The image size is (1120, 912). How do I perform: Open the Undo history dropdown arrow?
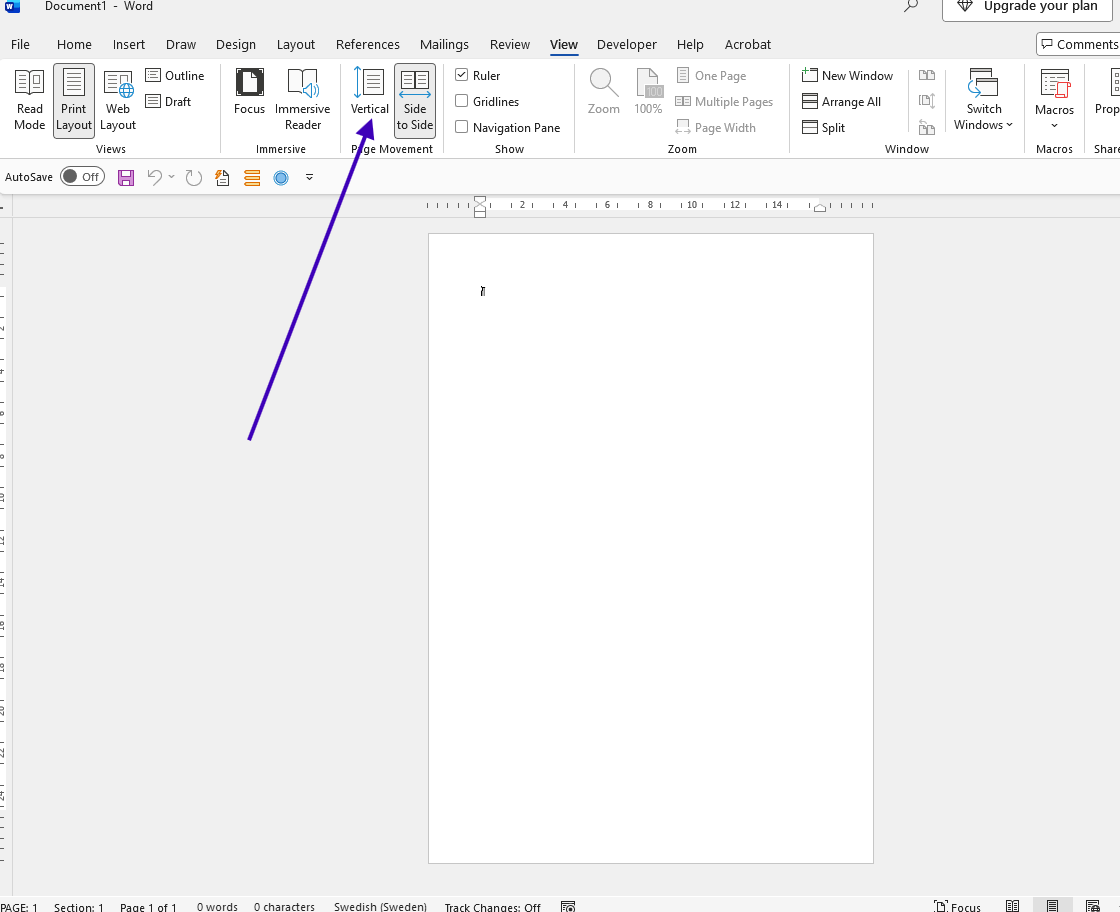point(171,177)
